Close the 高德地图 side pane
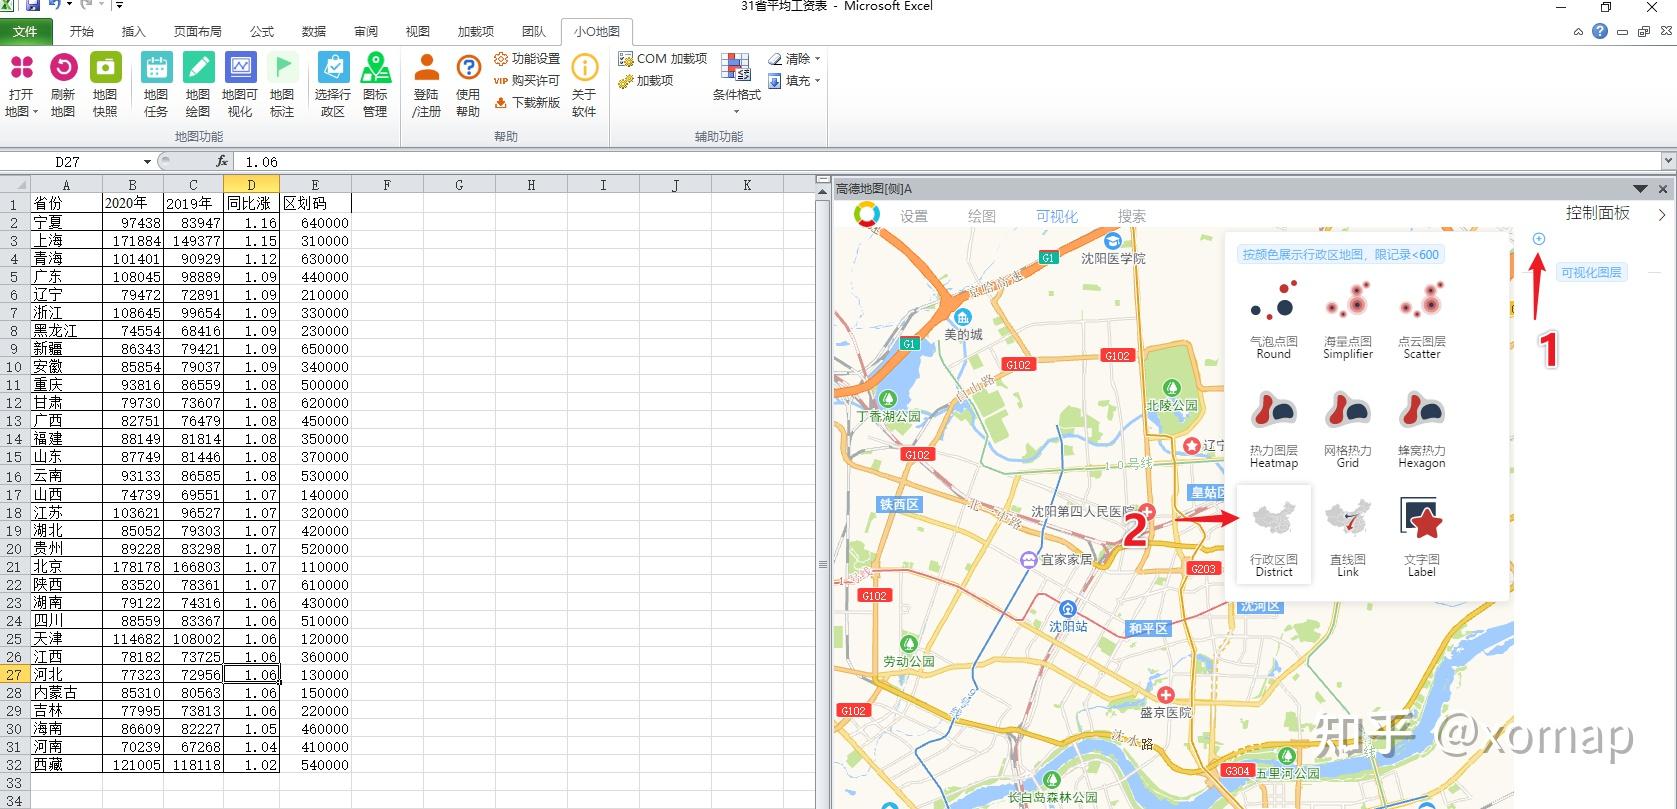Screen dimensions: 1677x809 pos(1663,189)
